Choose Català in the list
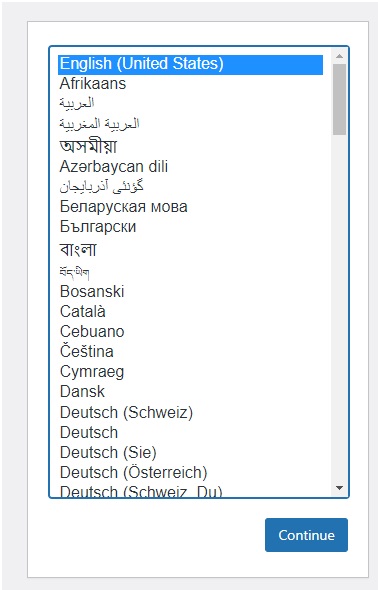 coord(82,311)
